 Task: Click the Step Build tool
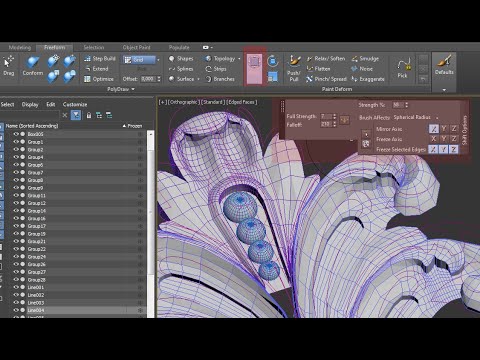coord(100,59)
